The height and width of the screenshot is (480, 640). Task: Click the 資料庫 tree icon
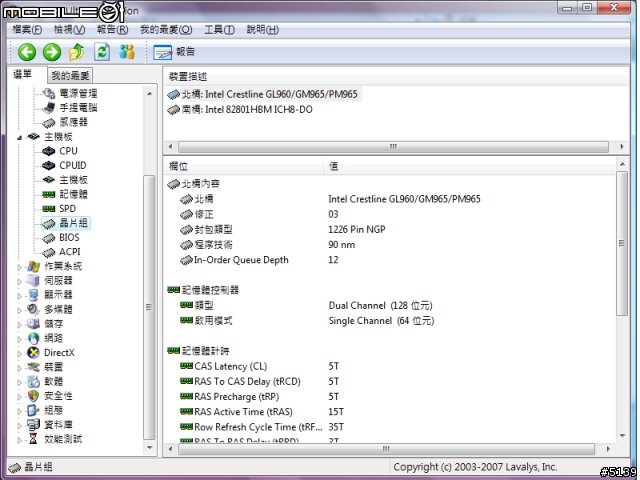tap(33, 424)
